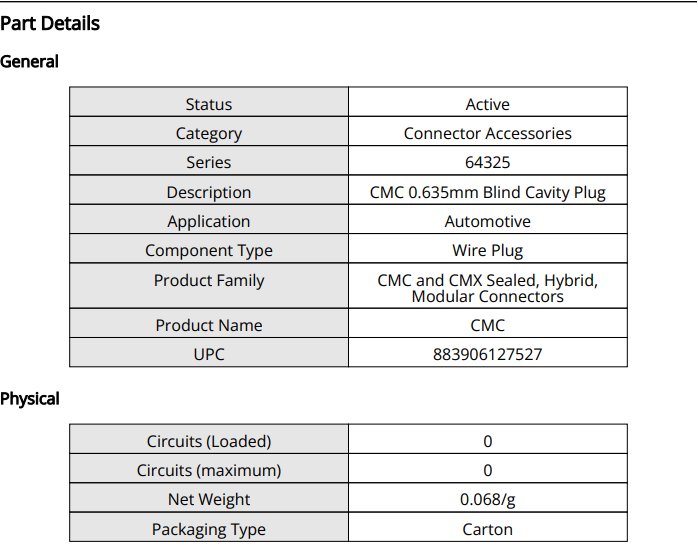The height and width of the screenshot is (555, 698).
Task: Click the CMC and CMX Sealed product family
Action: (x=487, y=288)
